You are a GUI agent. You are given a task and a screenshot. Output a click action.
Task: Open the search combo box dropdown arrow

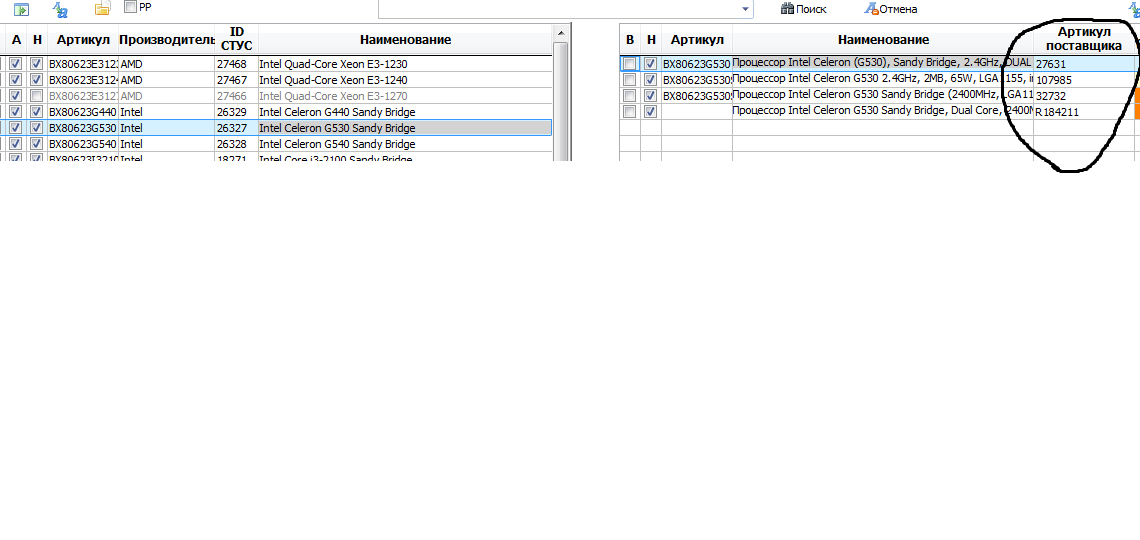coord(746,9)
